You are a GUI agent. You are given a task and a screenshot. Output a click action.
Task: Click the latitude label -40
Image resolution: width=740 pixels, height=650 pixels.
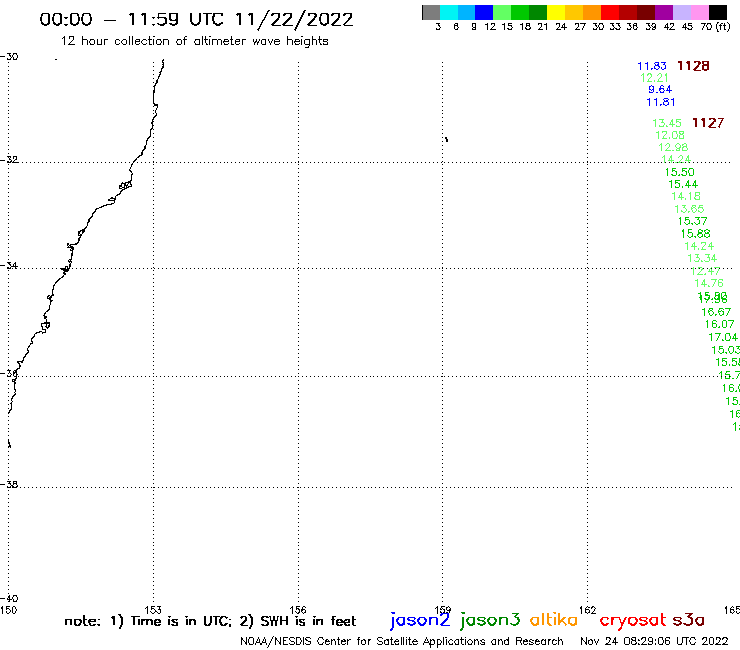click(x=9, y=599)
